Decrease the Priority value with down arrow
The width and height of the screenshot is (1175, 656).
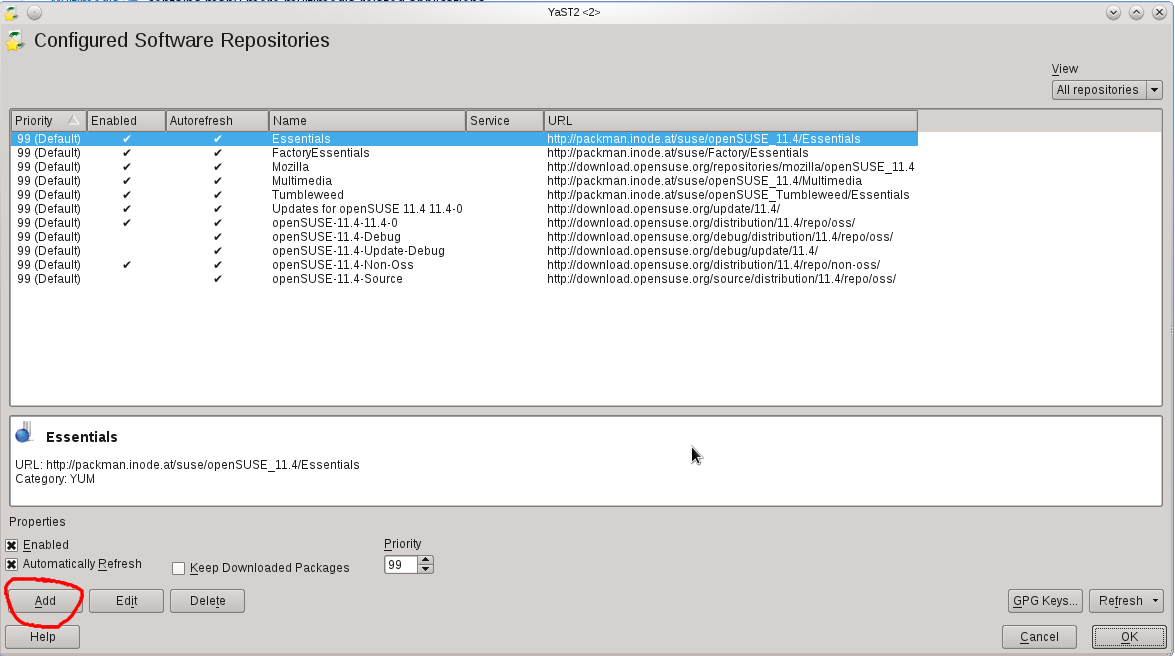pyautogui.click(x=426, y=569)
